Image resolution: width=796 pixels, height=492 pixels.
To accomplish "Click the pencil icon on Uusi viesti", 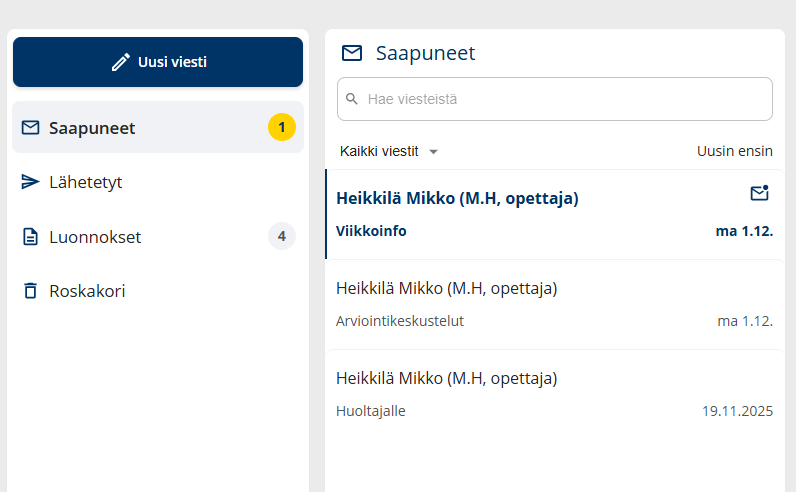I will click(x=120, y=62).
